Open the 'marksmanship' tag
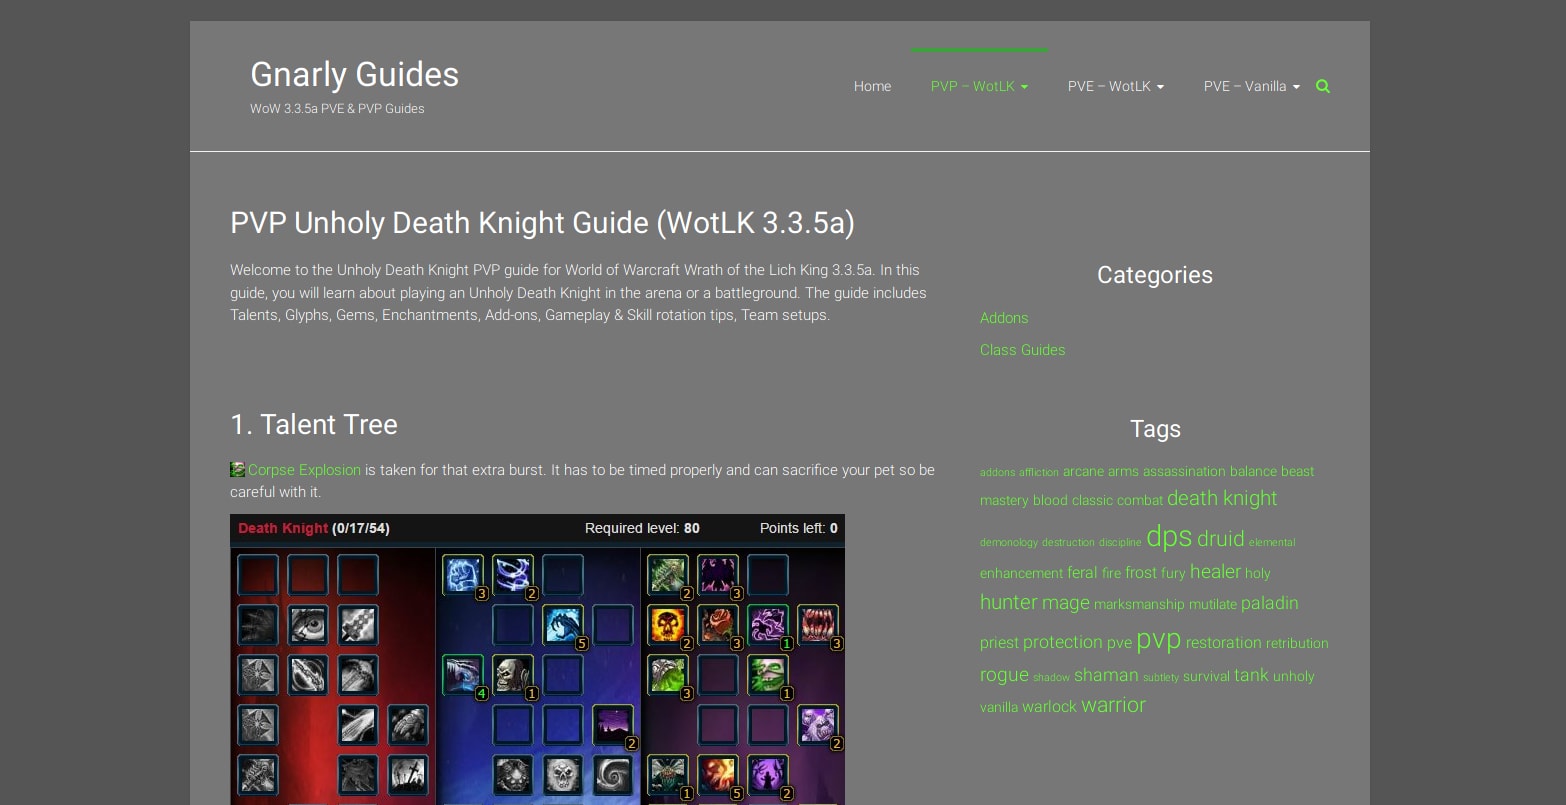The image size is (1566, 805). (1139, 604)
